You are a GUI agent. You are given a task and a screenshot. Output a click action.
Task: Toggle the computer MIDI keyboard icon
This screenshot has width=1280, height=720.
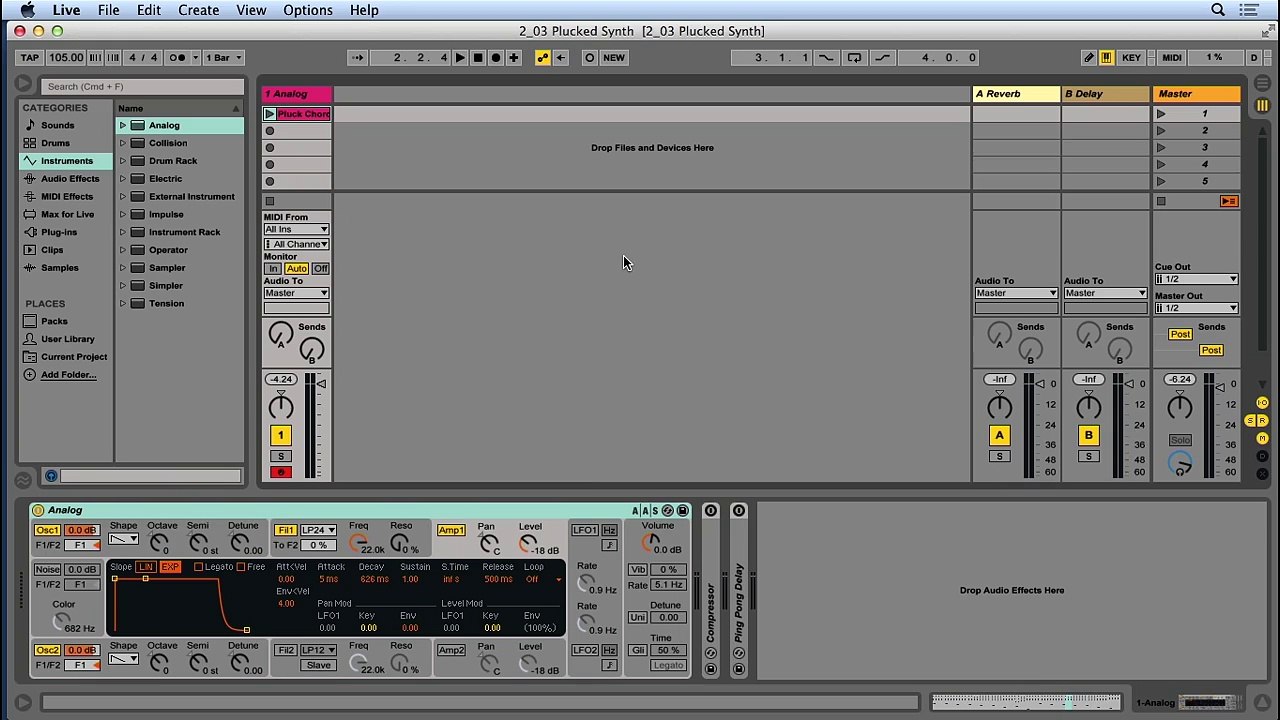1106,57
